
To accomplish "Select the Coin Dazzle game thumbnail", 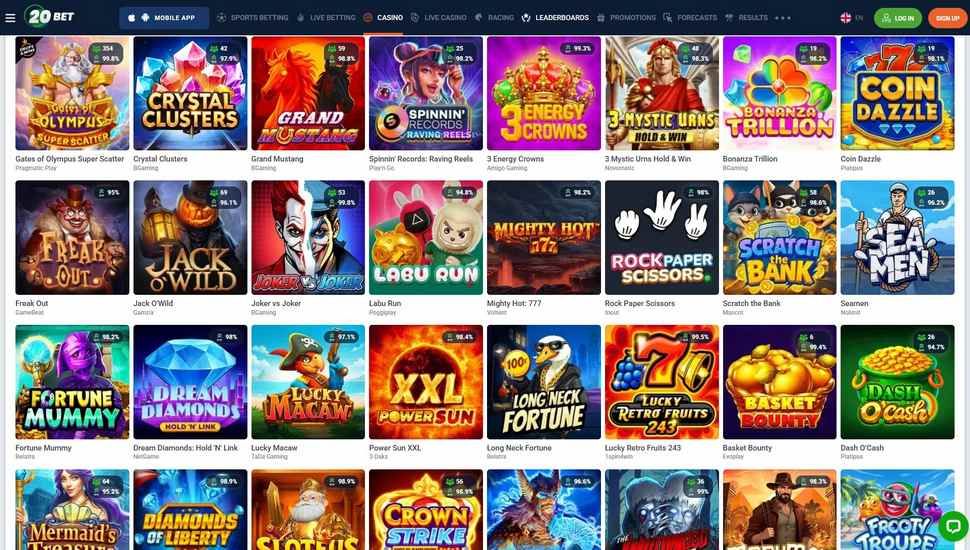I will tap(897, 93).
